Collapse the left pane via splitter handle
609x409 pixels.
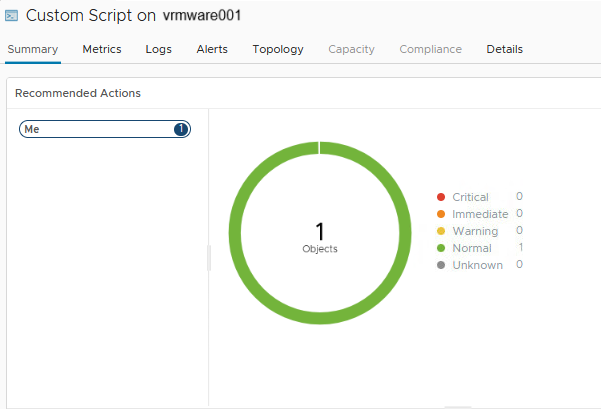(209, 258)
